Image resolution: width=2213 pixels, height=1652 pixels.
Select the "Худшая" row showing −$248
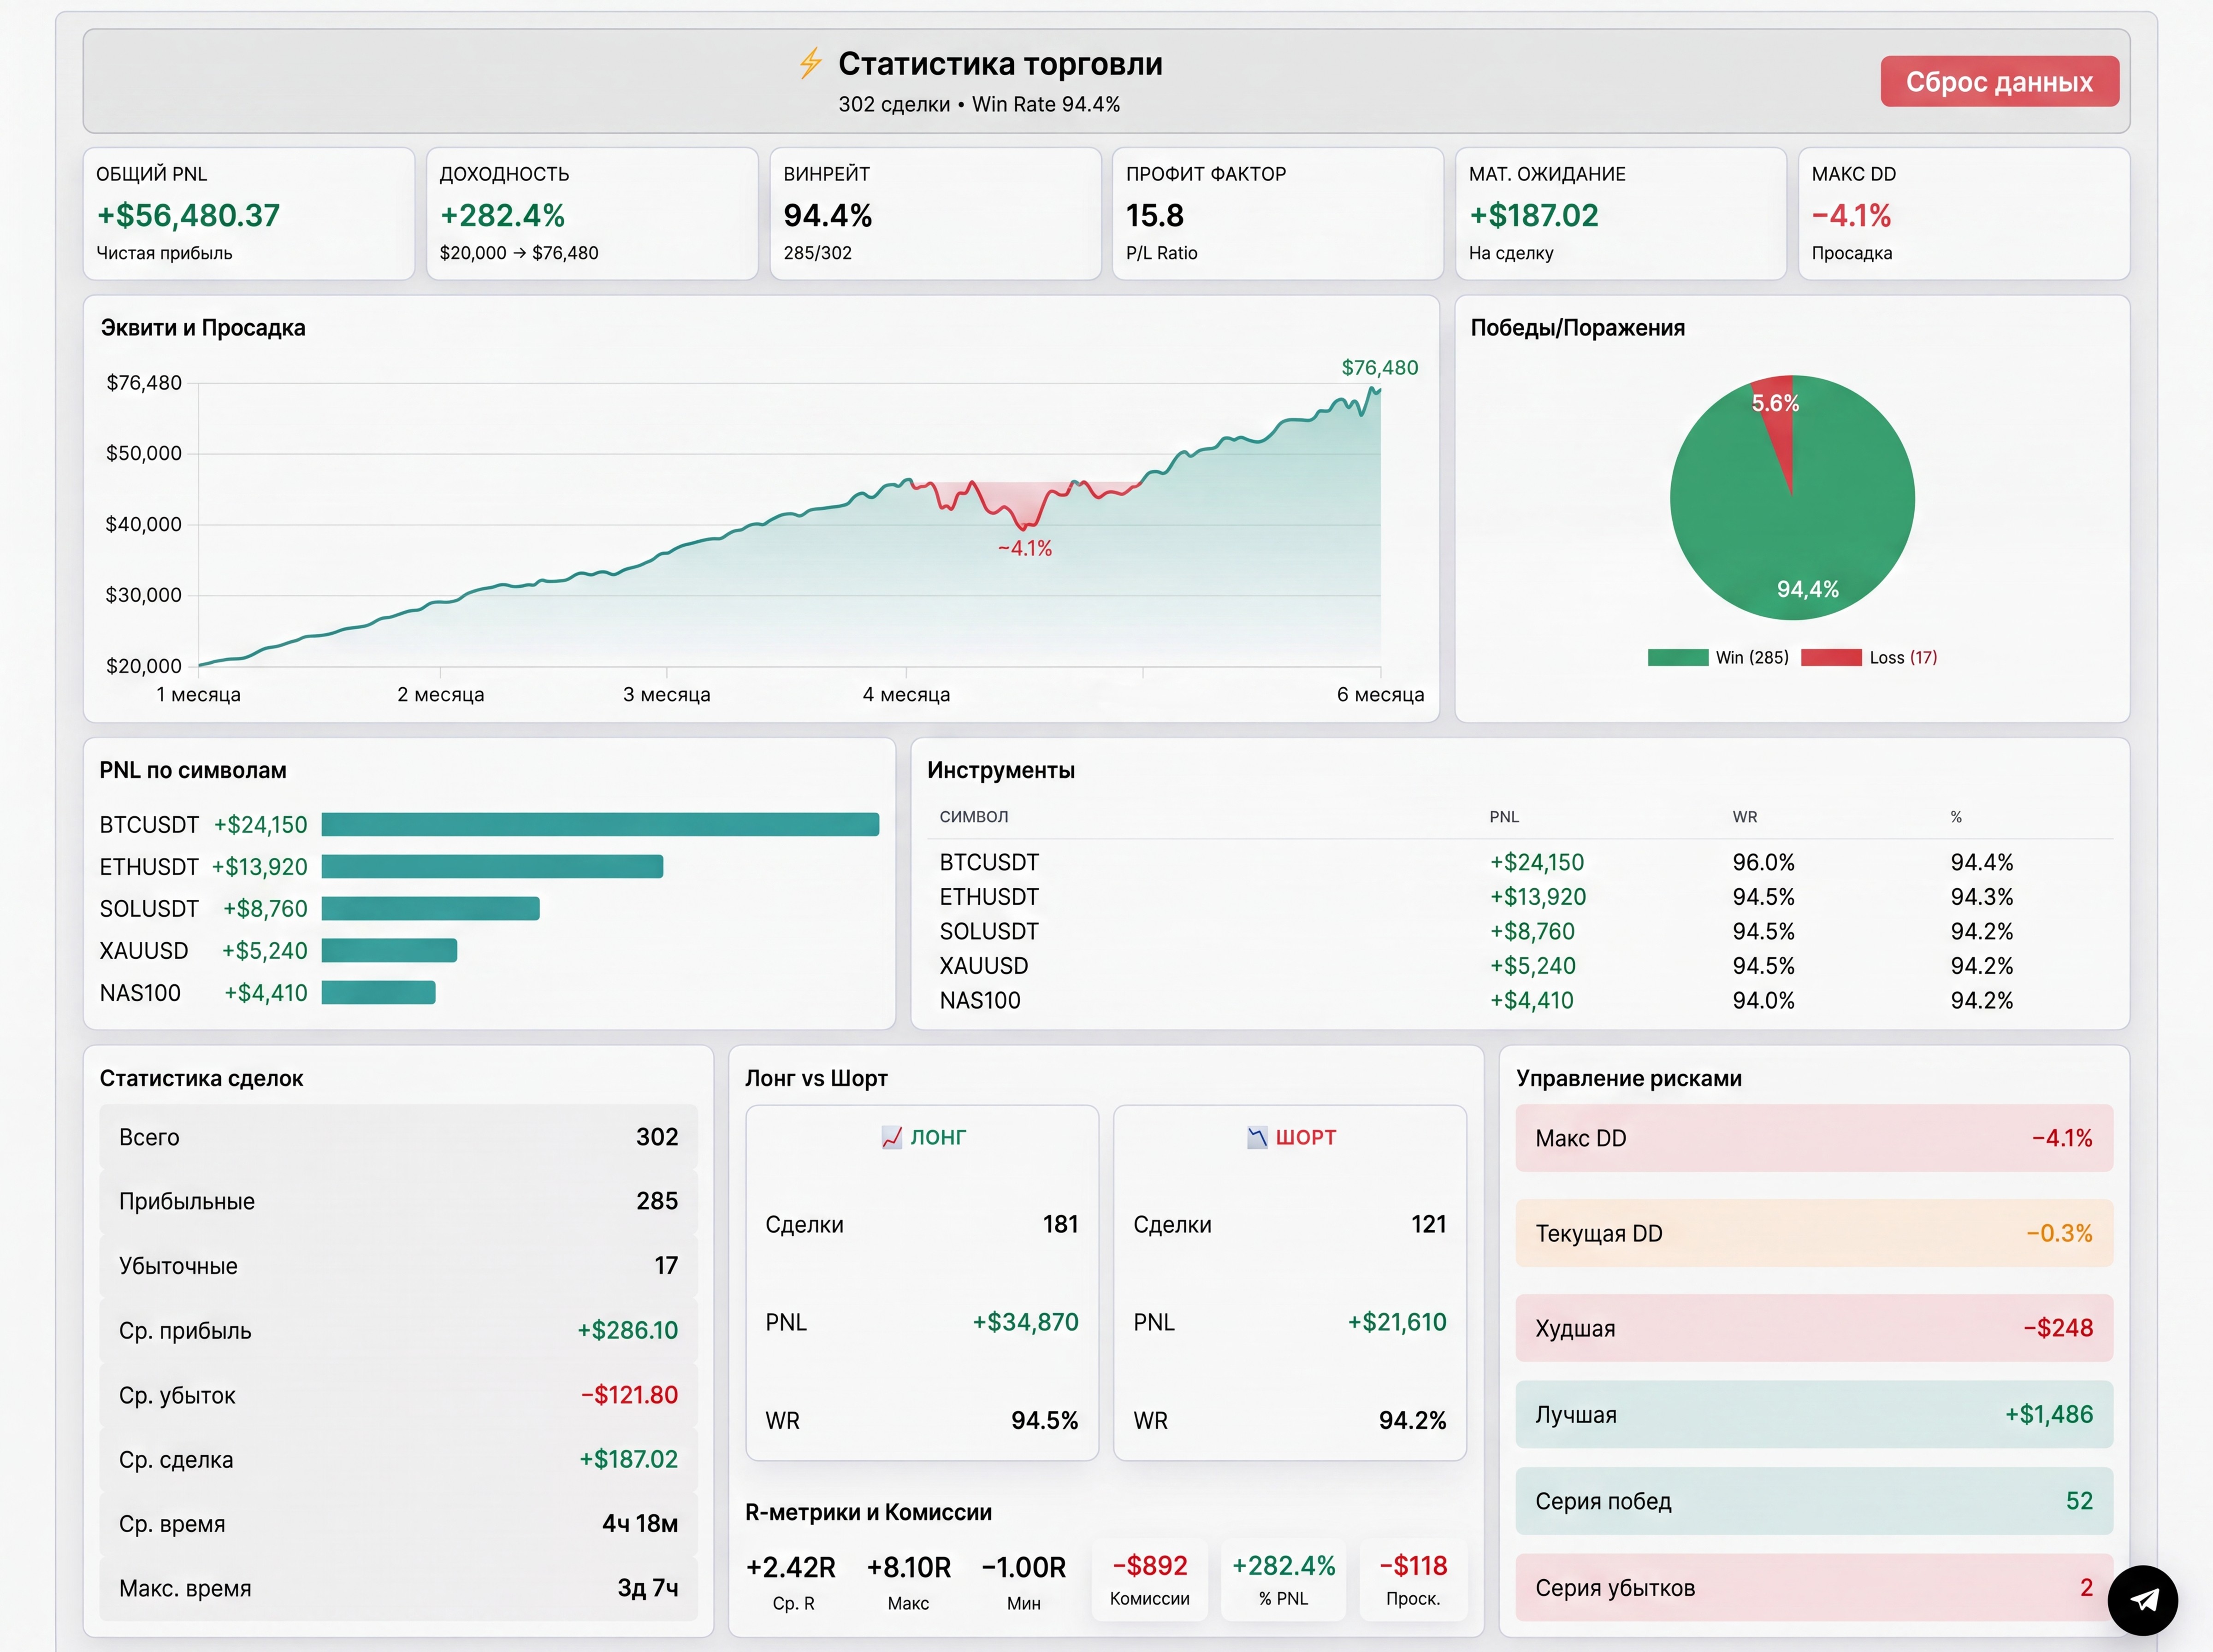pyautogui.click(x=1814, y=1328)
